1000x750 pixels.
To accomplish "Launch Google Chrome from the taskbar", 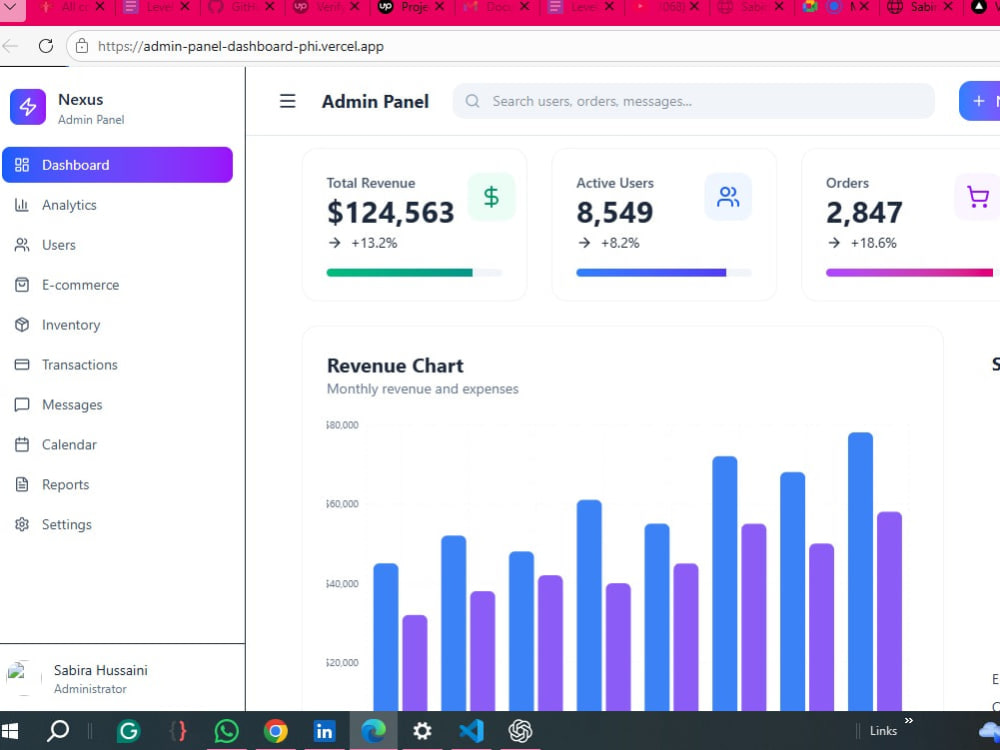I will point(276,731).
